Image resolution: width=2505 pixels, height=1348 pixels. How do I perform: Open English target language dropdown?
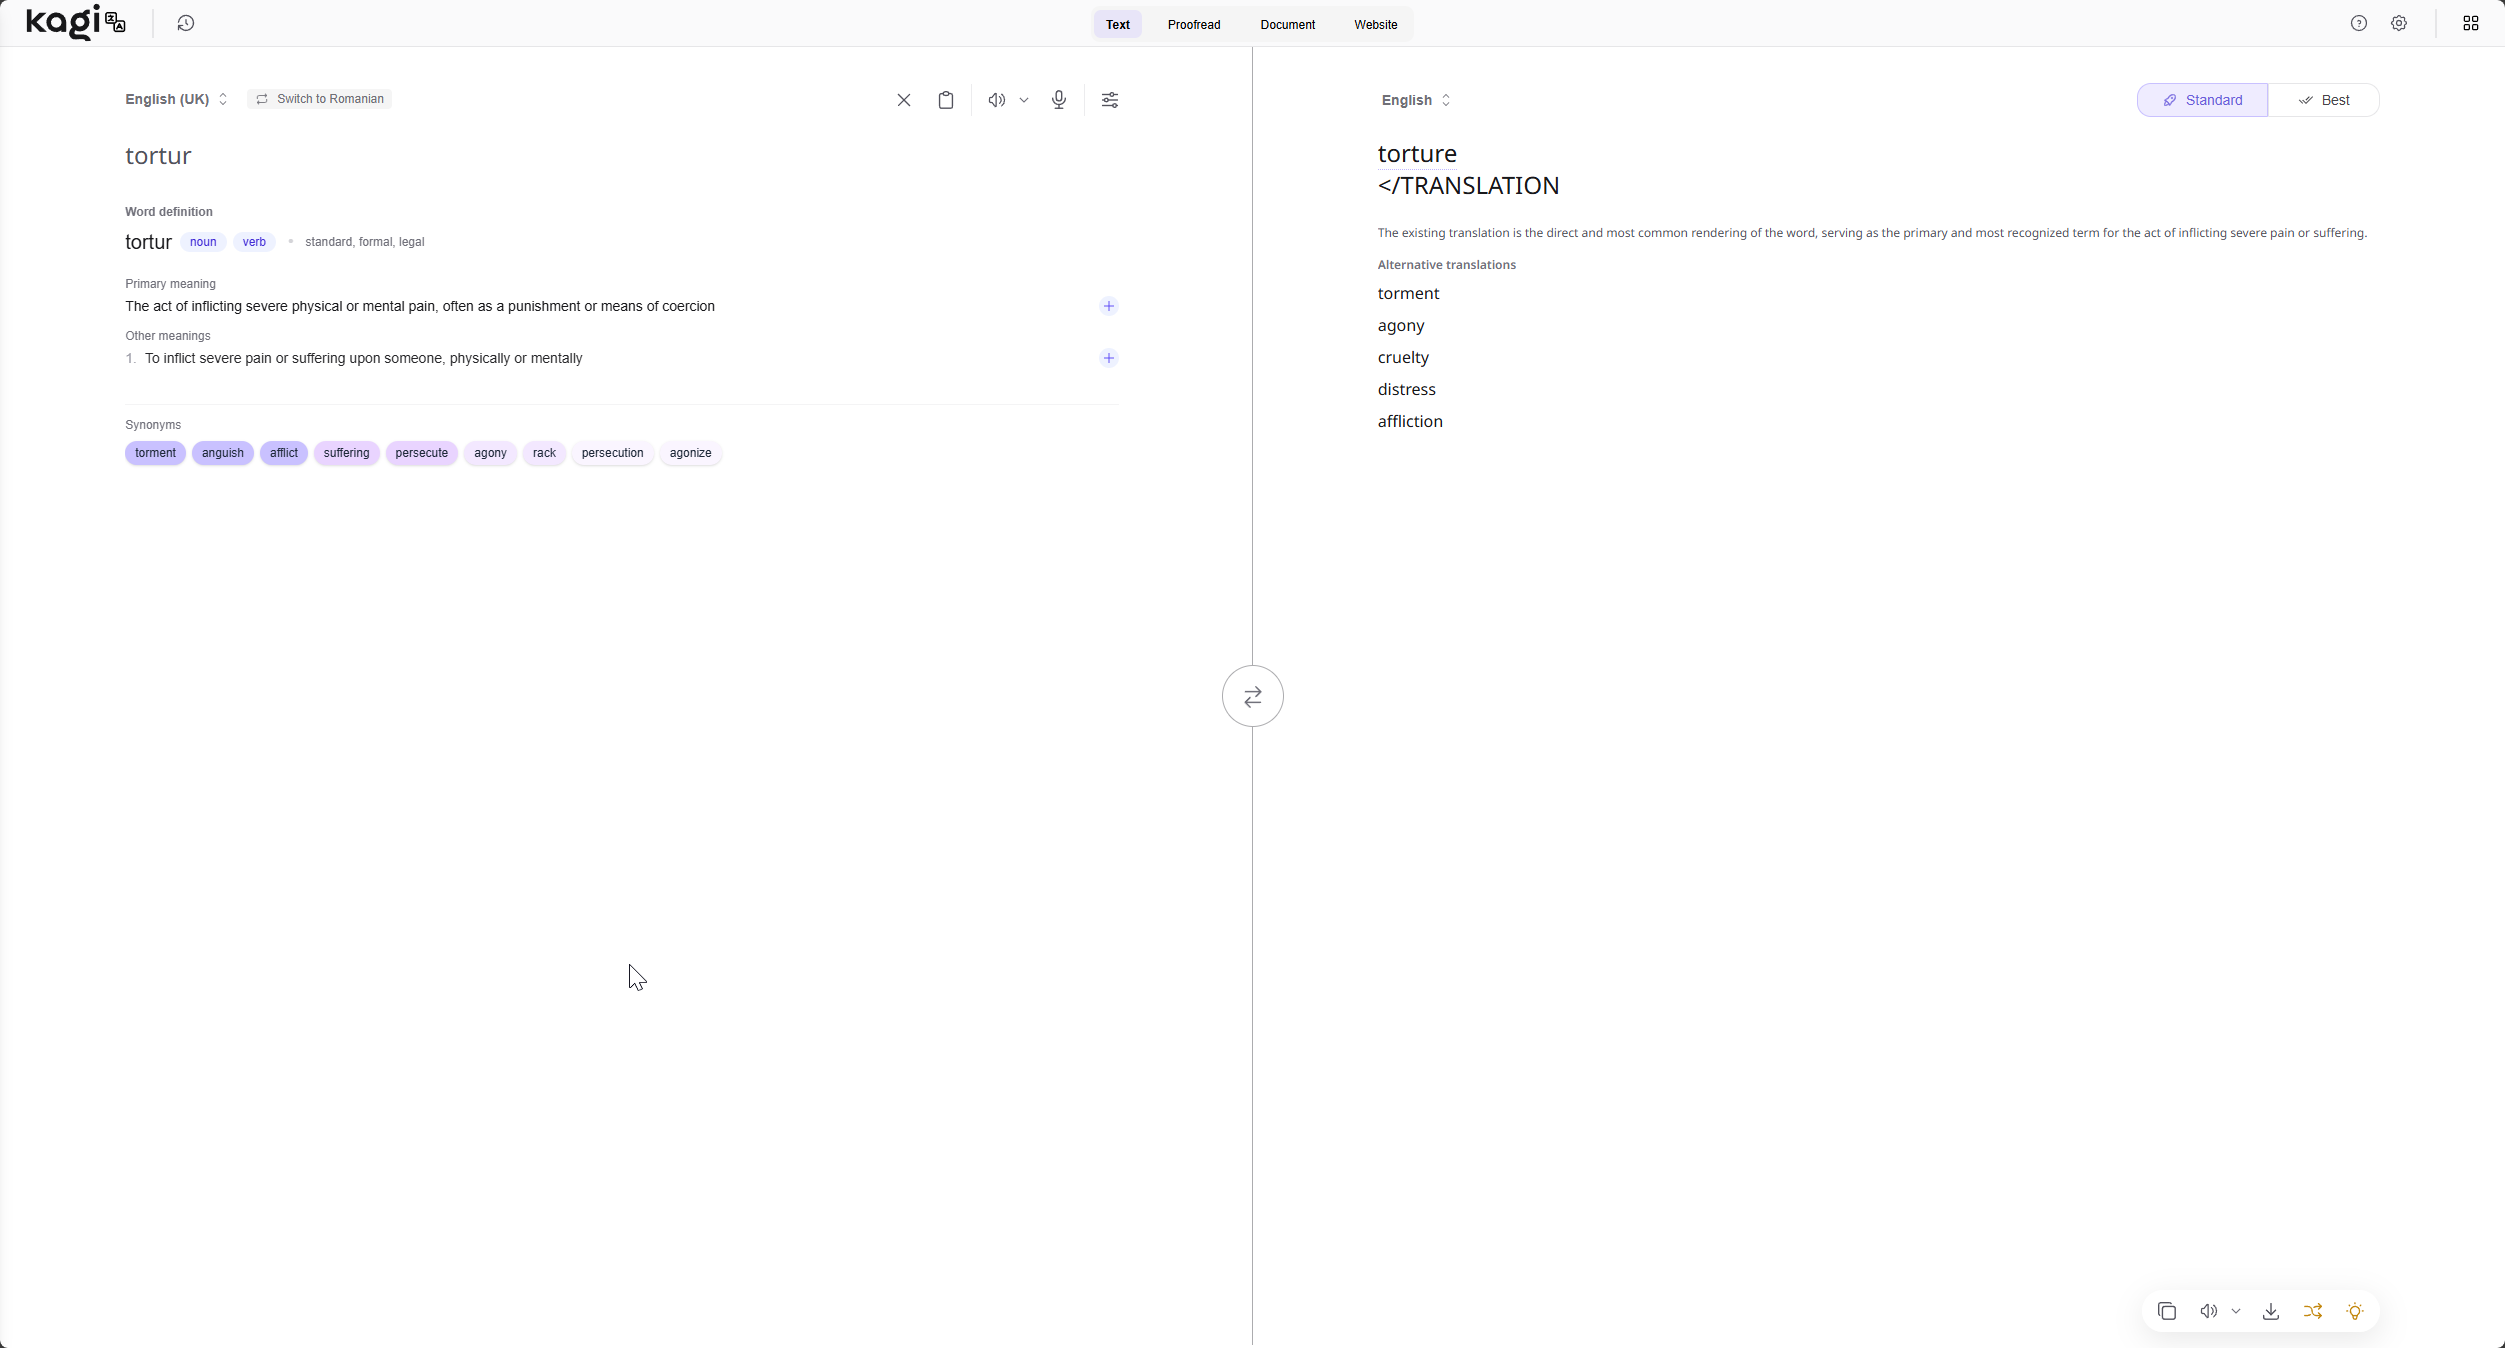(1415, 100)
